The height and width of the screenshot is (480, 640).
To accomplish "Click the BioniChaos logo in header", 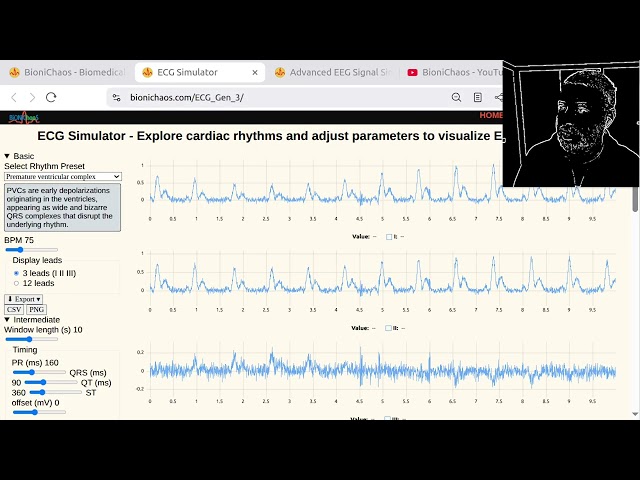I will (x=24, y=118).
